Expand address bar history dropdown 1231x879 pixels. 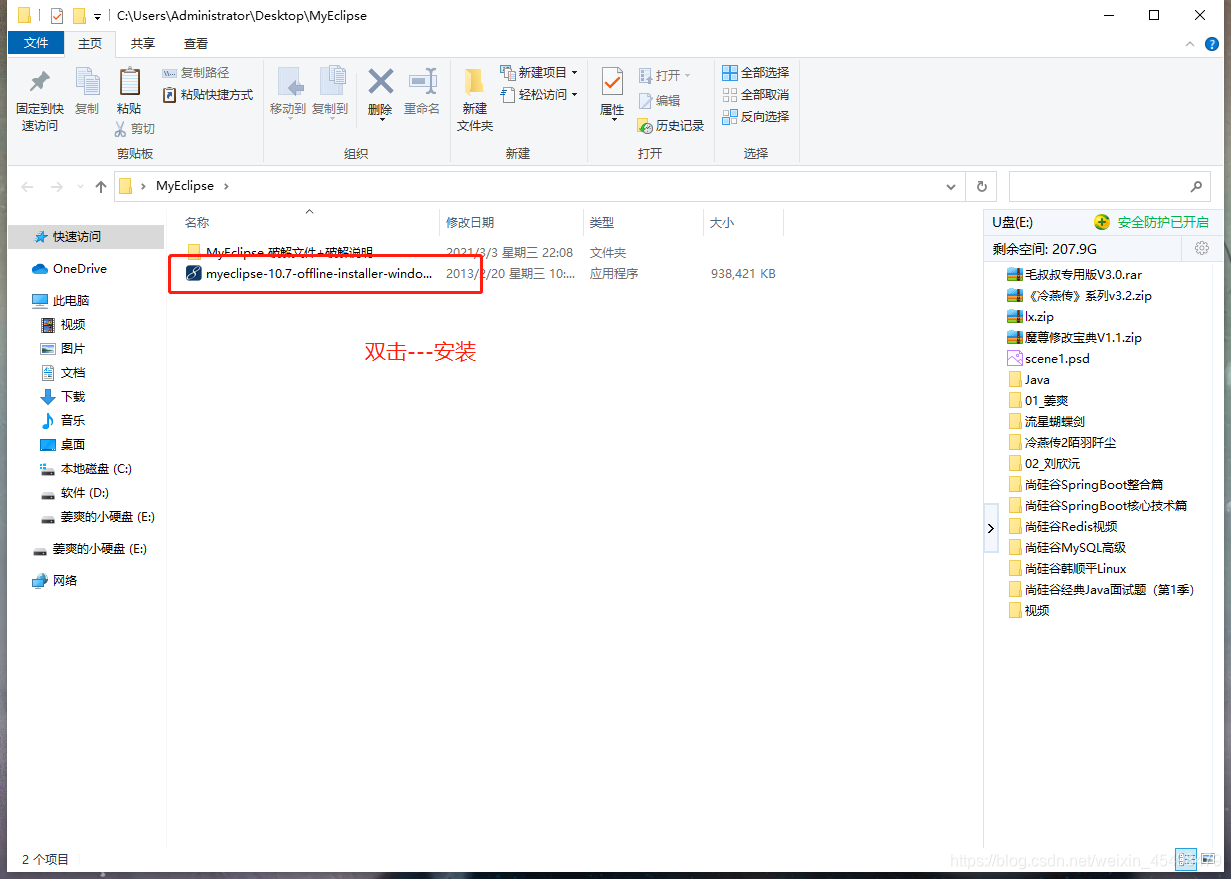point(951,187)
